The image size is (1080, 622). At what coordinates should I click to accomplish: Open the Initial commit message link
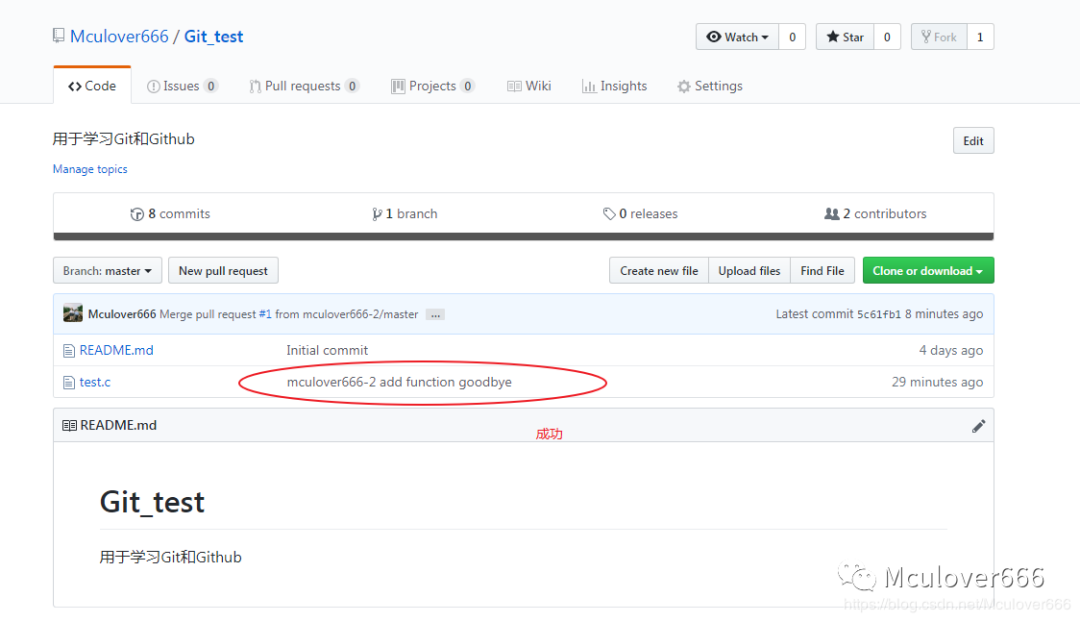click(327, 350)
